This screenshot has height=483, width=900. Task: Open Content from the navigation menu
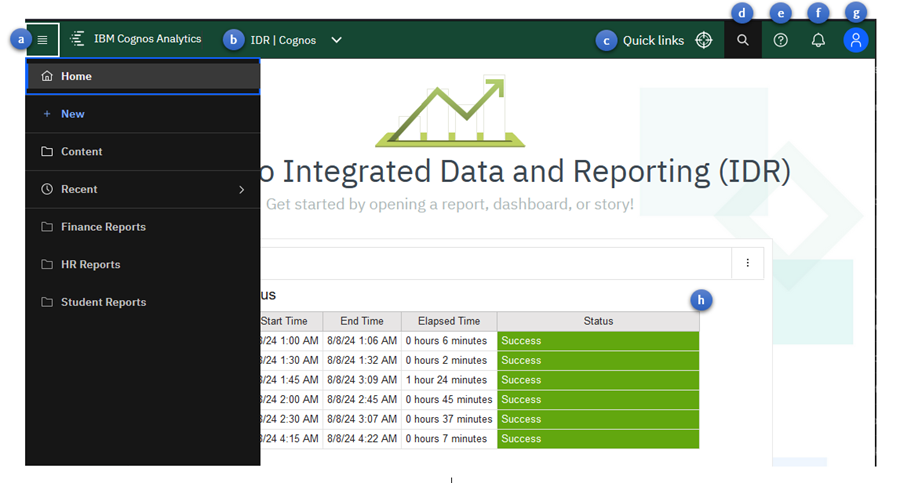coord(143,152)
